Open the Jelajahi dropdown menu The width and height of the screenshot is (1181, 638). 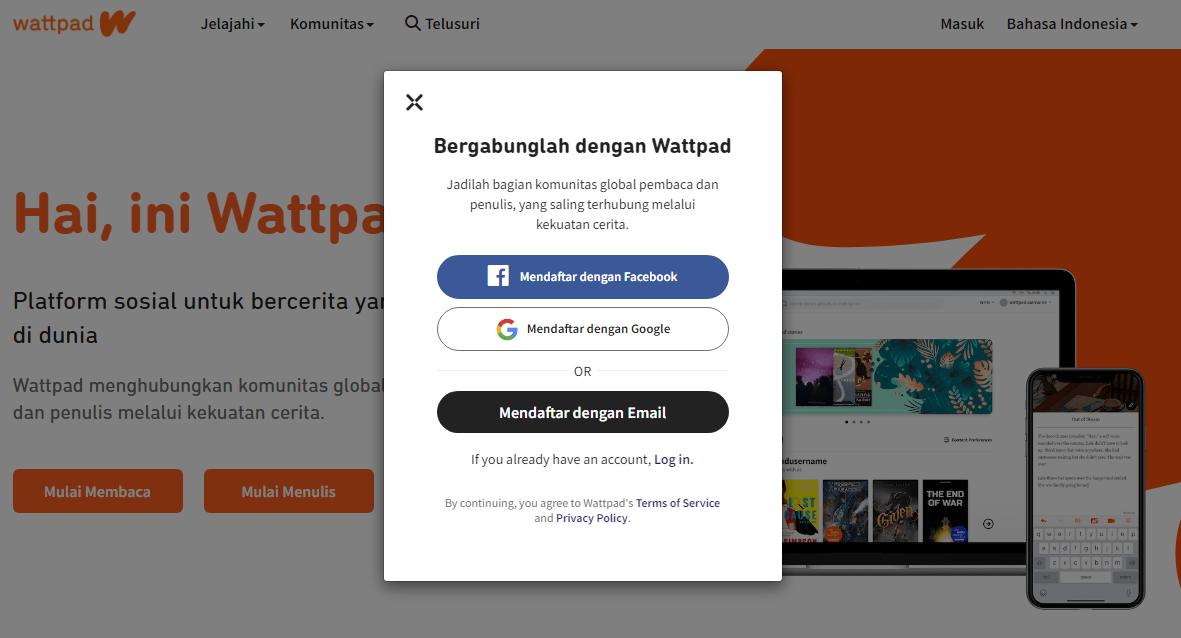click(x=232, y=24)
